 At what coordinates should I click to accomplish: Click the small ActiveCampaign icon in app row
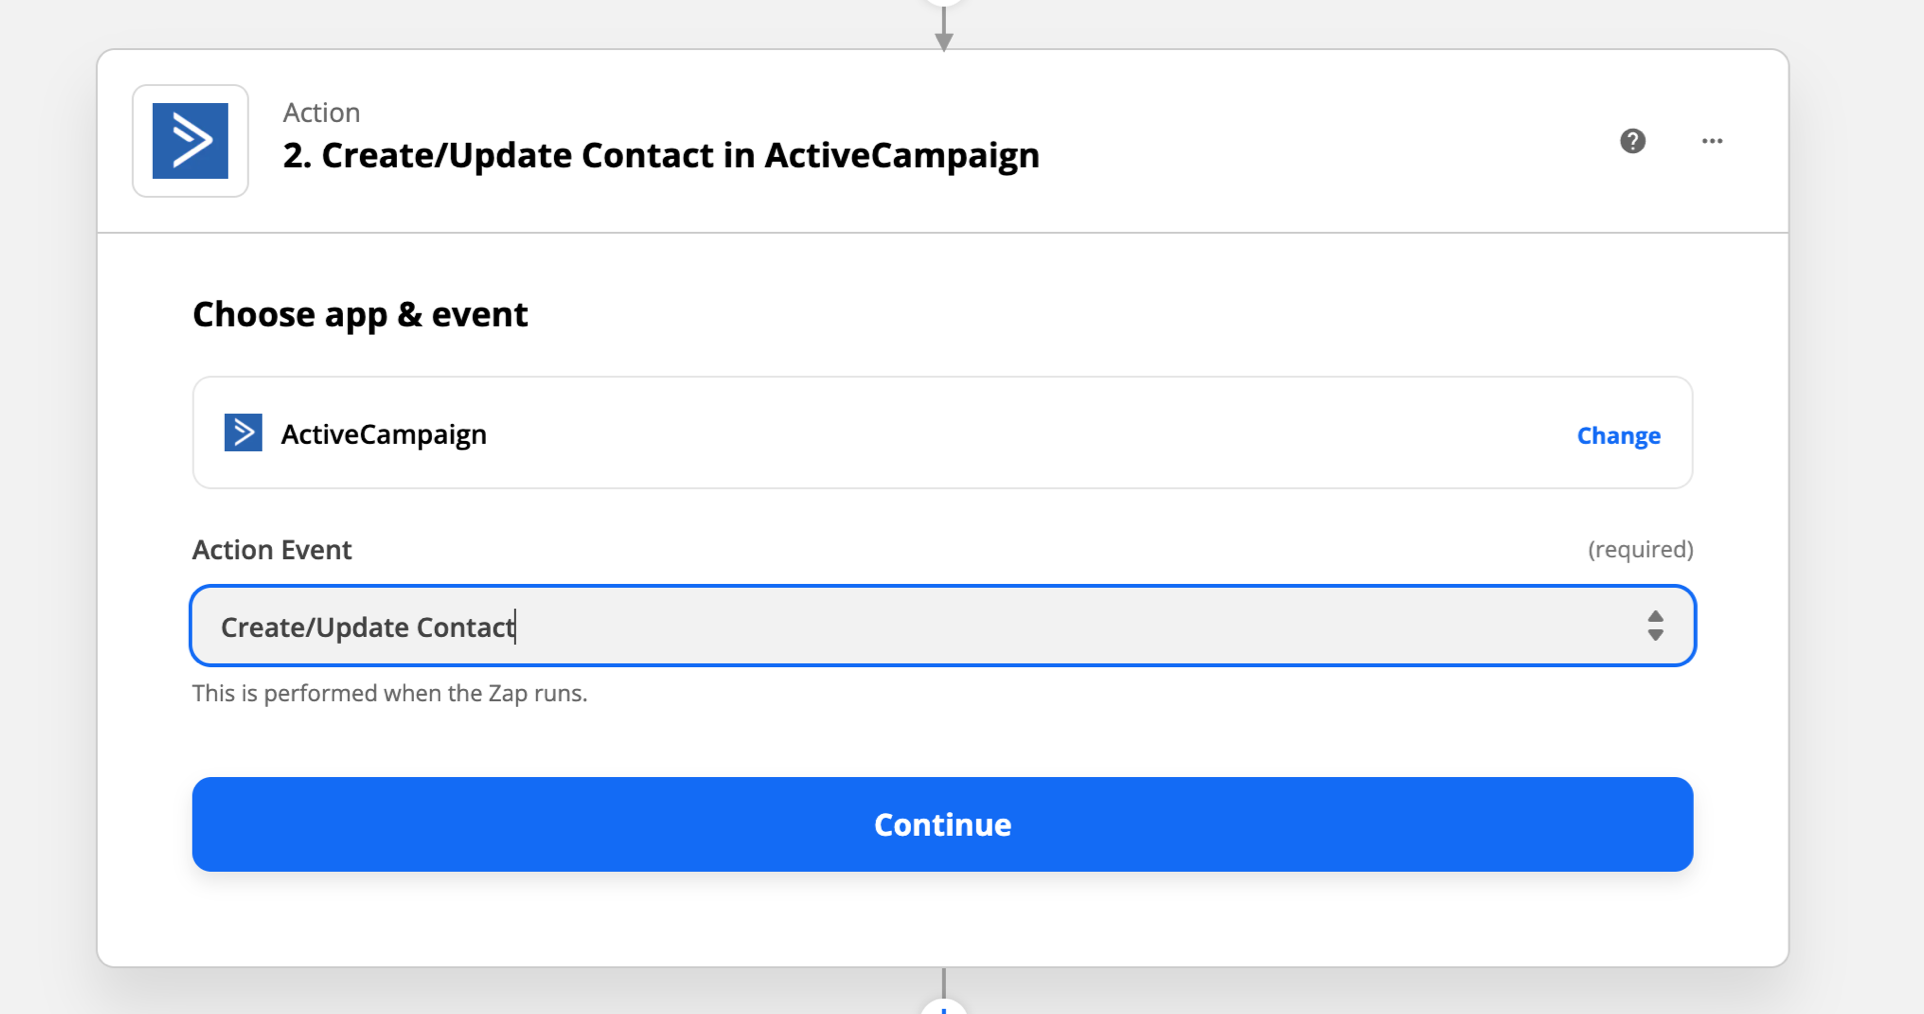(243, 433)
